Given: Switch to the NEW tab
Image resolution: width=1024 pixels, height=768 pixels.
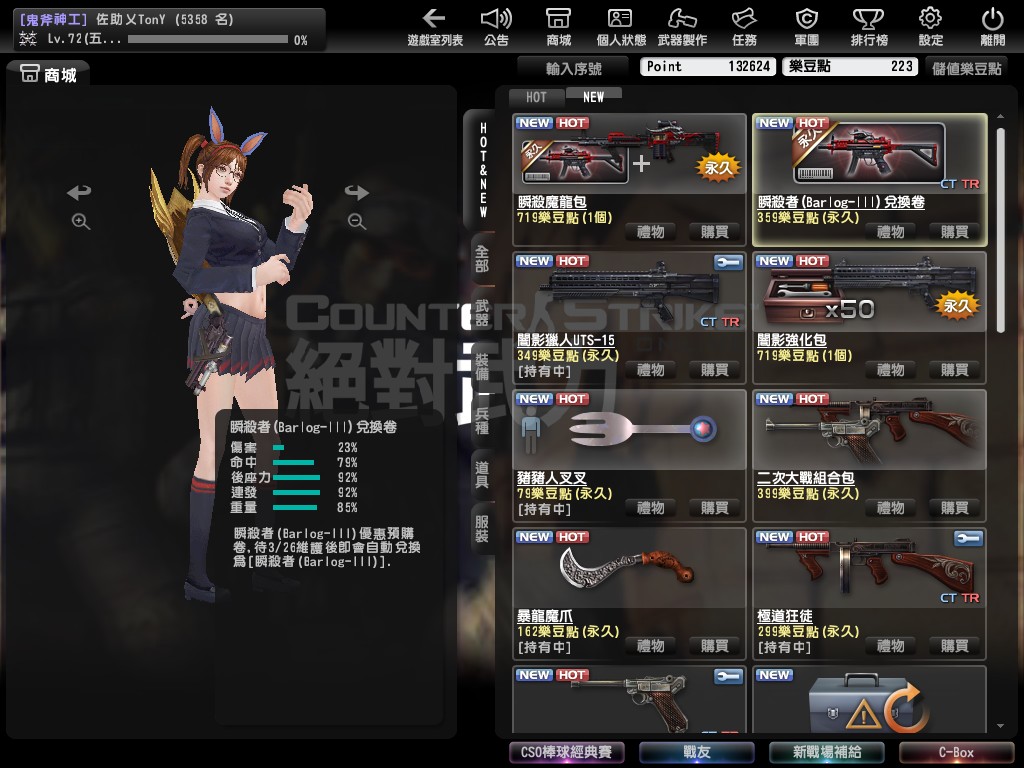Looking at the screenshot, I should [x=593, y=97].
